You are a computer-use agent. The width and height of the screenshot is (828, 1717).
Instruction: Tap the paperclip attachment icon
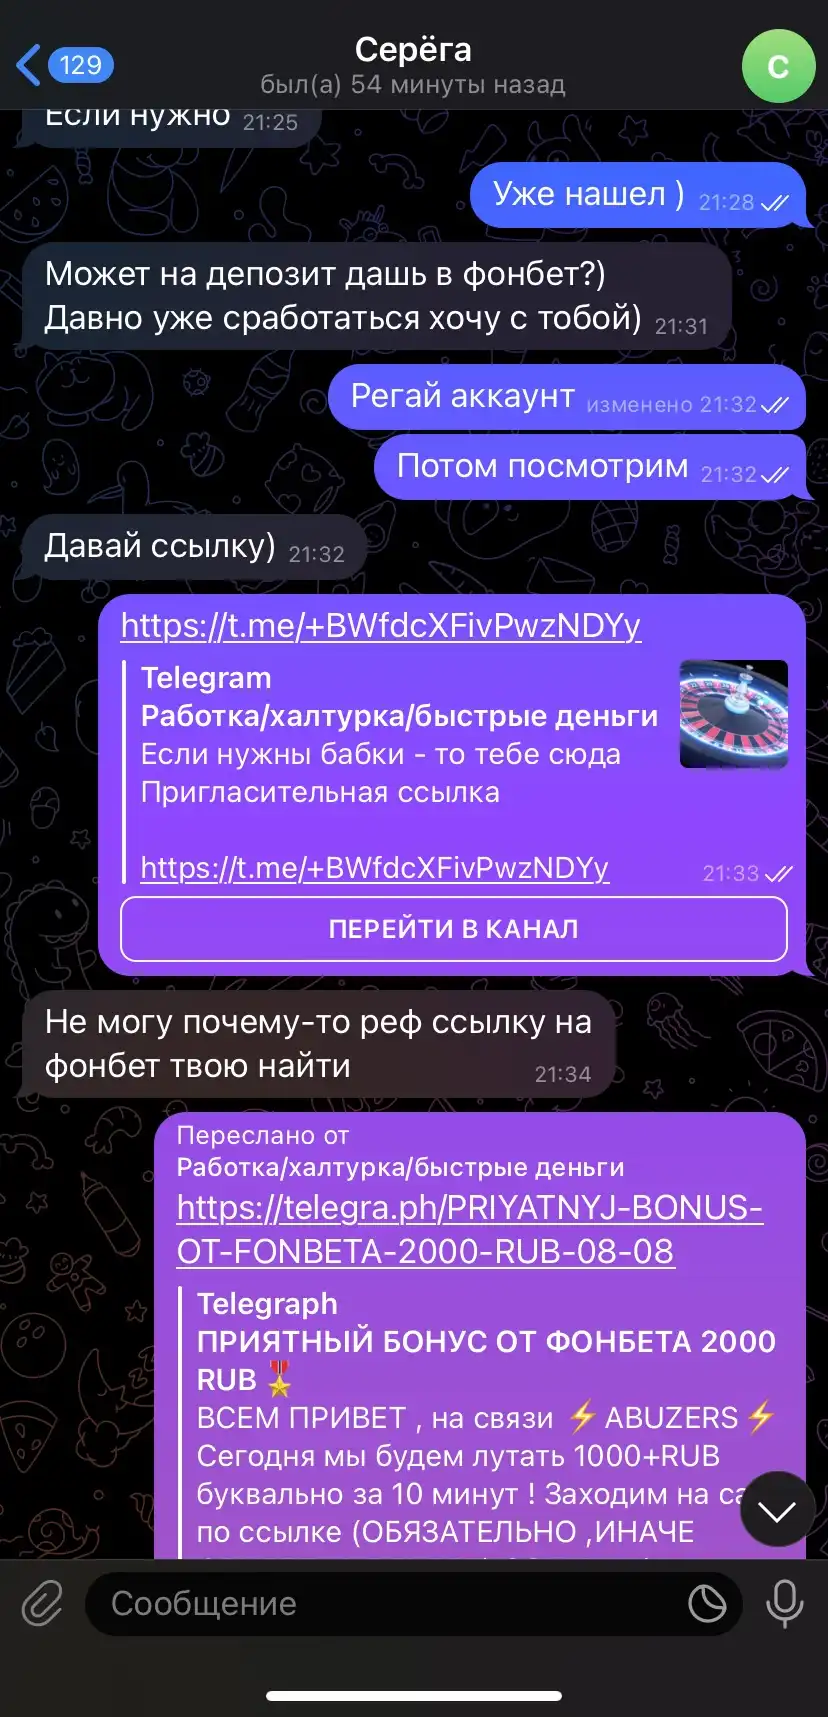click(x=42, y=1604)
